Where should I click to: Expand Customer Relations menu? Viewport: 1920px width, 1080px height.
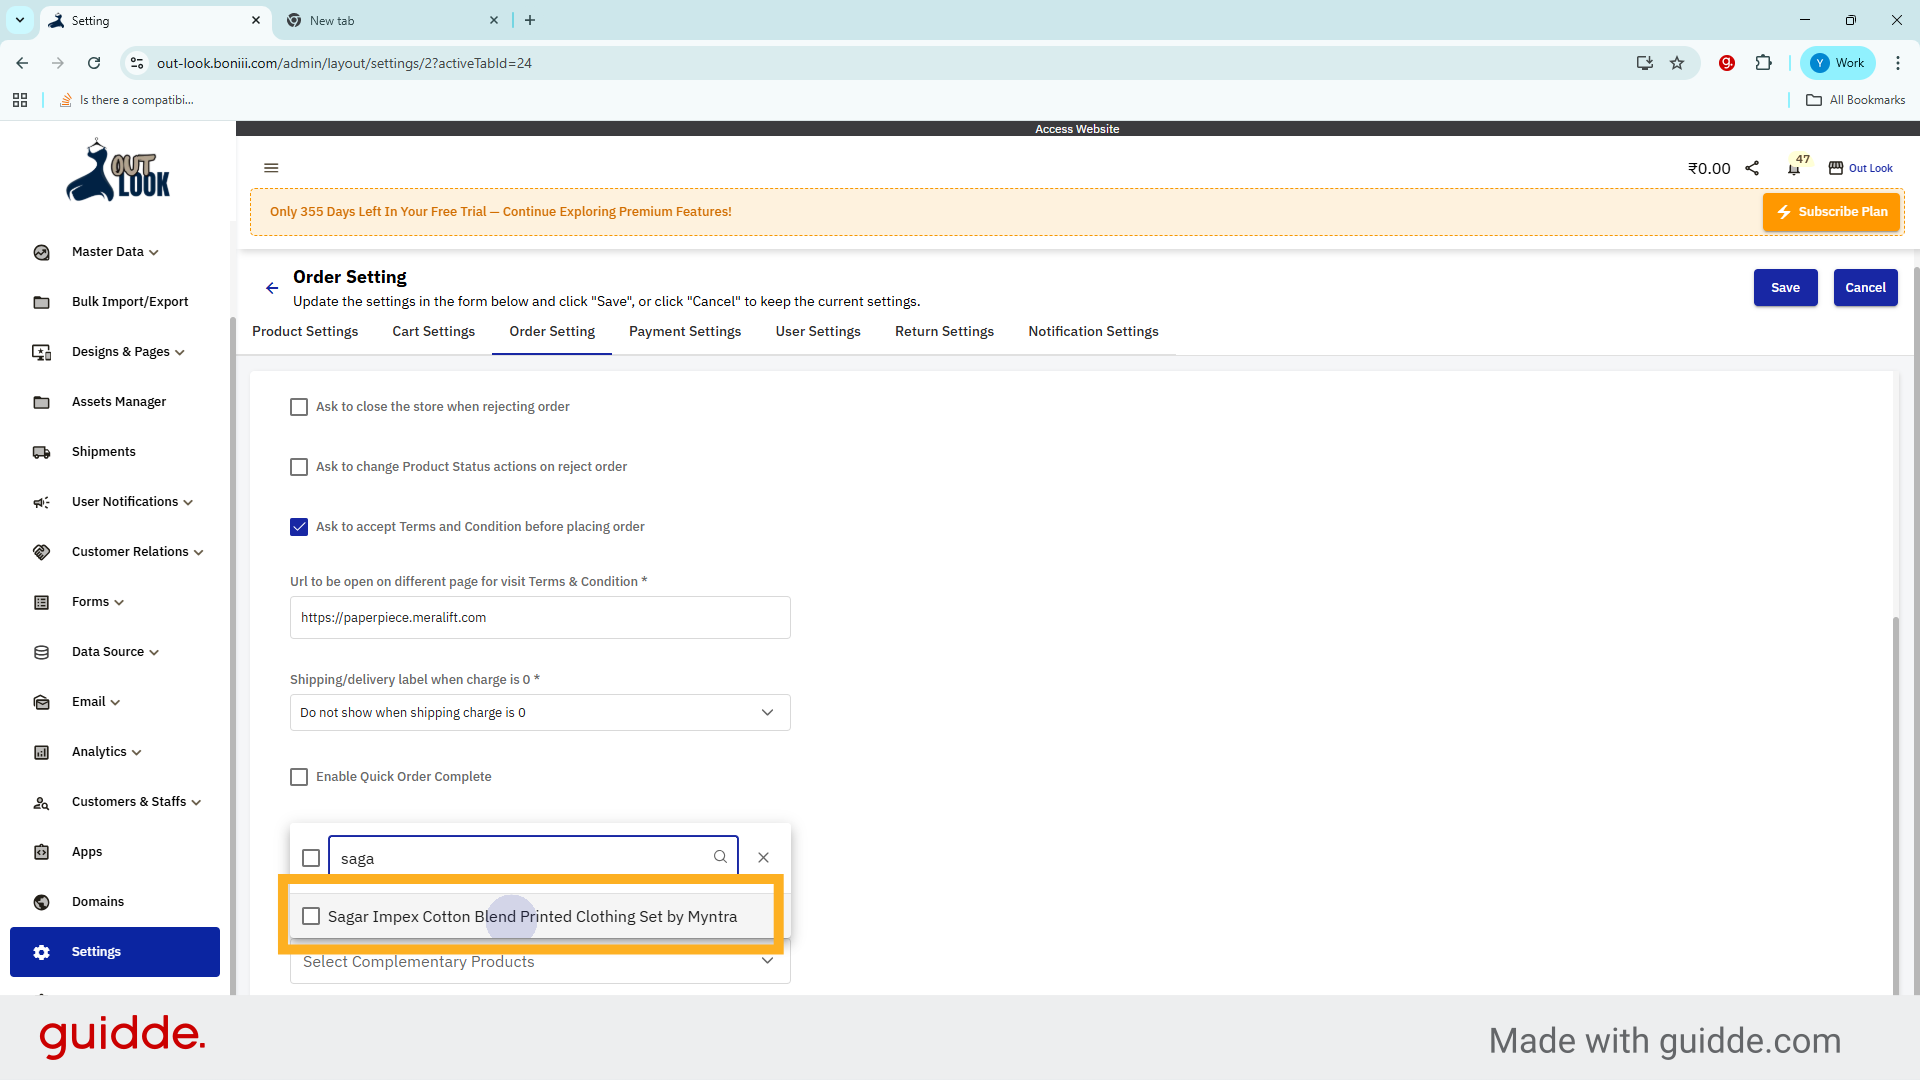(x=198, y=553)
